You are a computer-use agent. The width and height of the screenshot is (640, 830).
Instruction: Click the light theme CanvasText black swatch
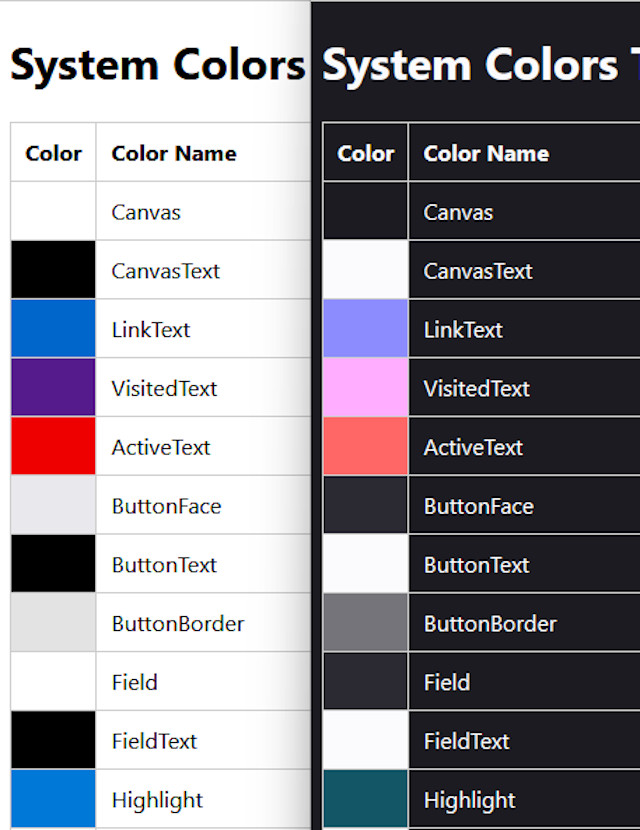53,269
